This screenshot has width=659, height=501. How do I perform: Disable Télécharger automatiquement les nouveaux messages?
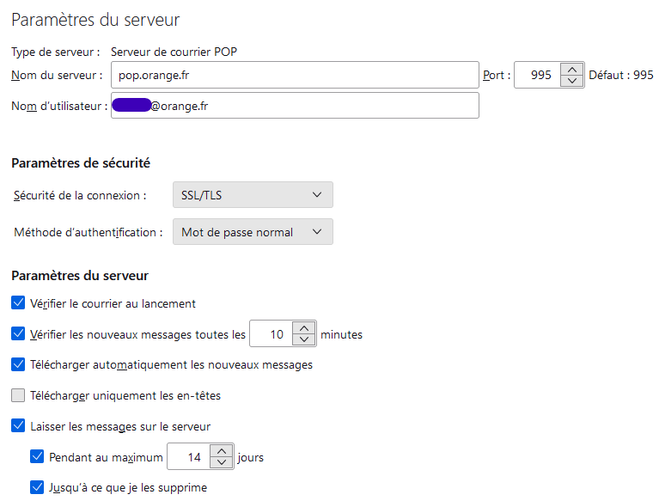click(18, 365)
